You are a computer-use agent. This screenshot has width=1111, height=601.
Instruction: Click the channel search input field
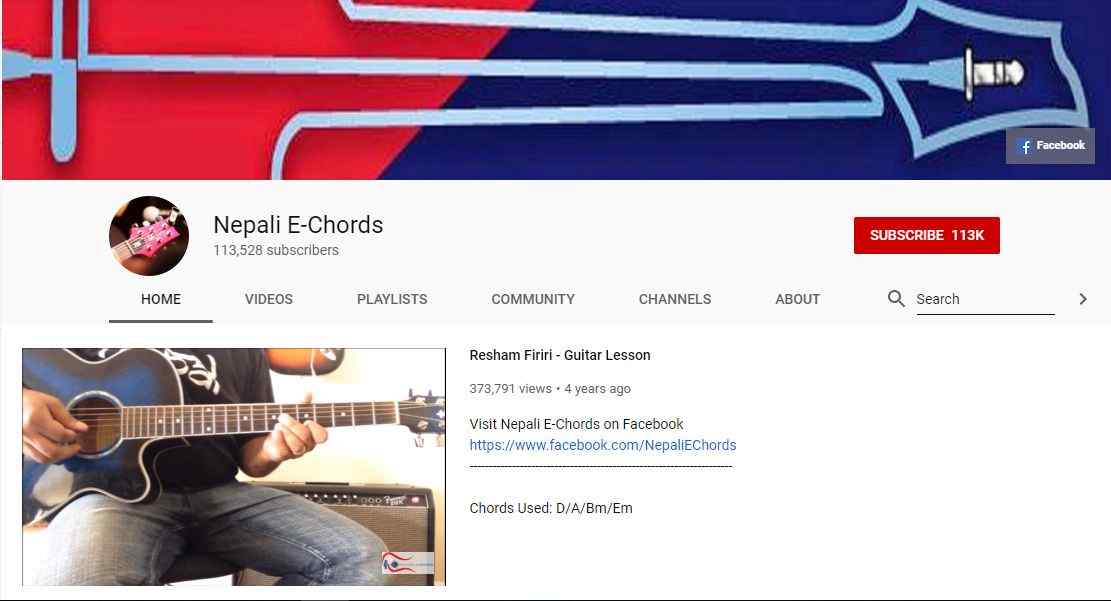pyautogui.click(x=985, y=299)
